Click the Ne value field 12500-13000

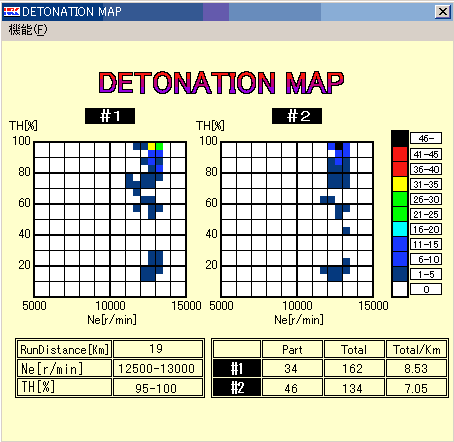tap(158, 368)
